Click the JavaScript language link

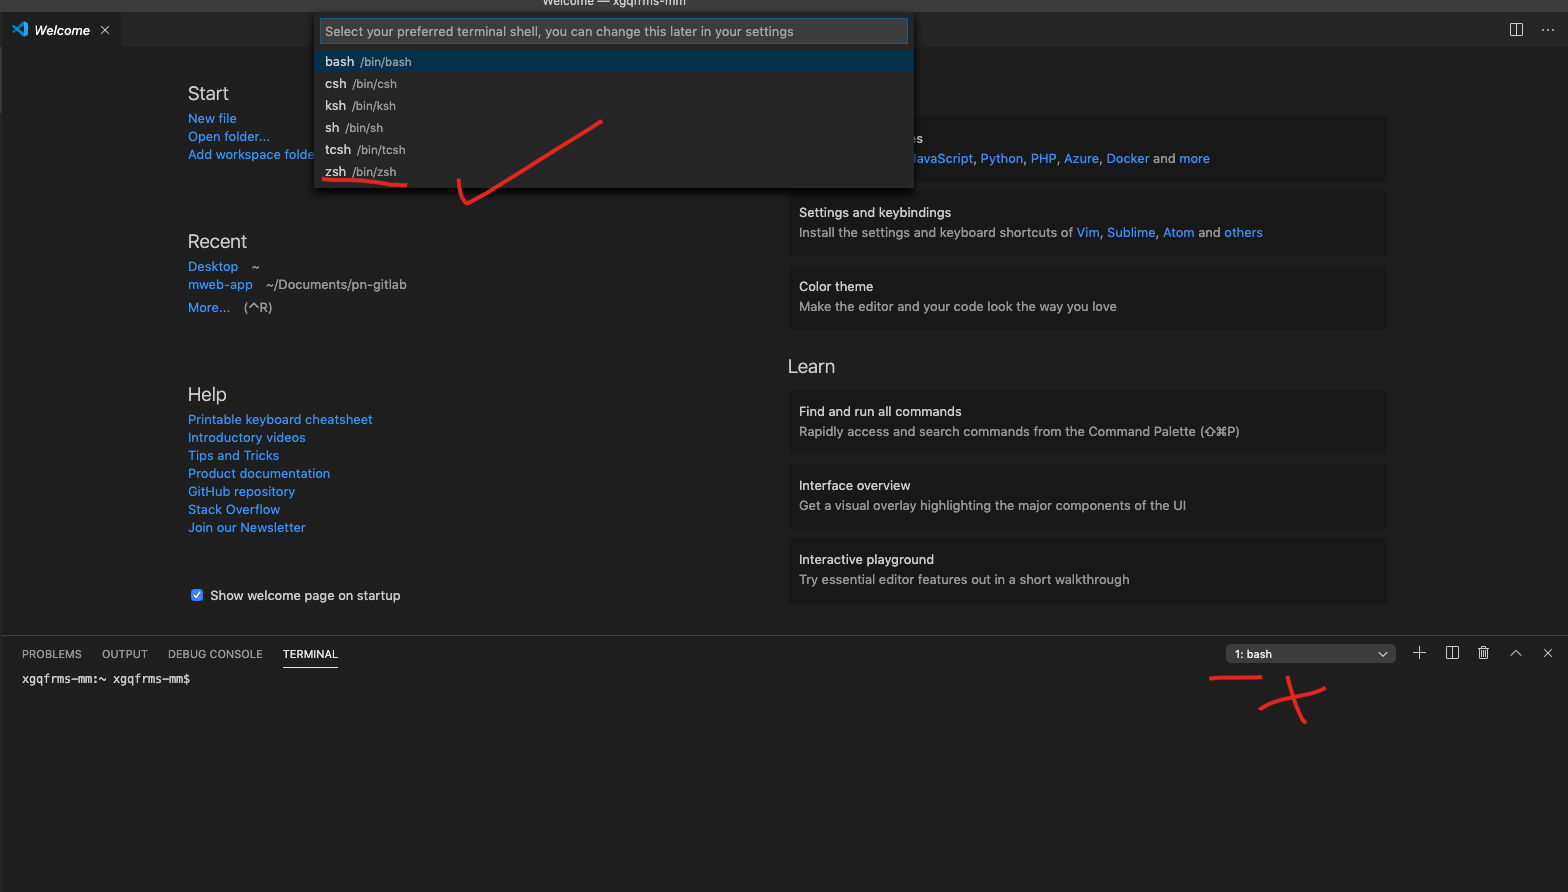coord(943,158)
